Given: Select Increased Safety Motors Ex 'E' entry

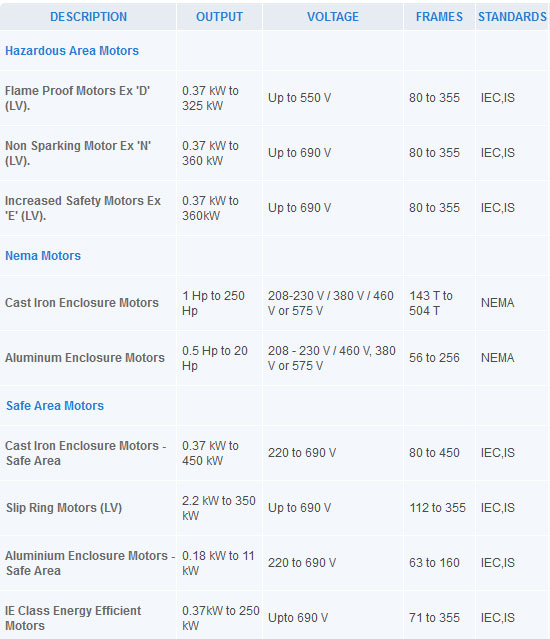Looking at the screenshot, I should [83, 208].
